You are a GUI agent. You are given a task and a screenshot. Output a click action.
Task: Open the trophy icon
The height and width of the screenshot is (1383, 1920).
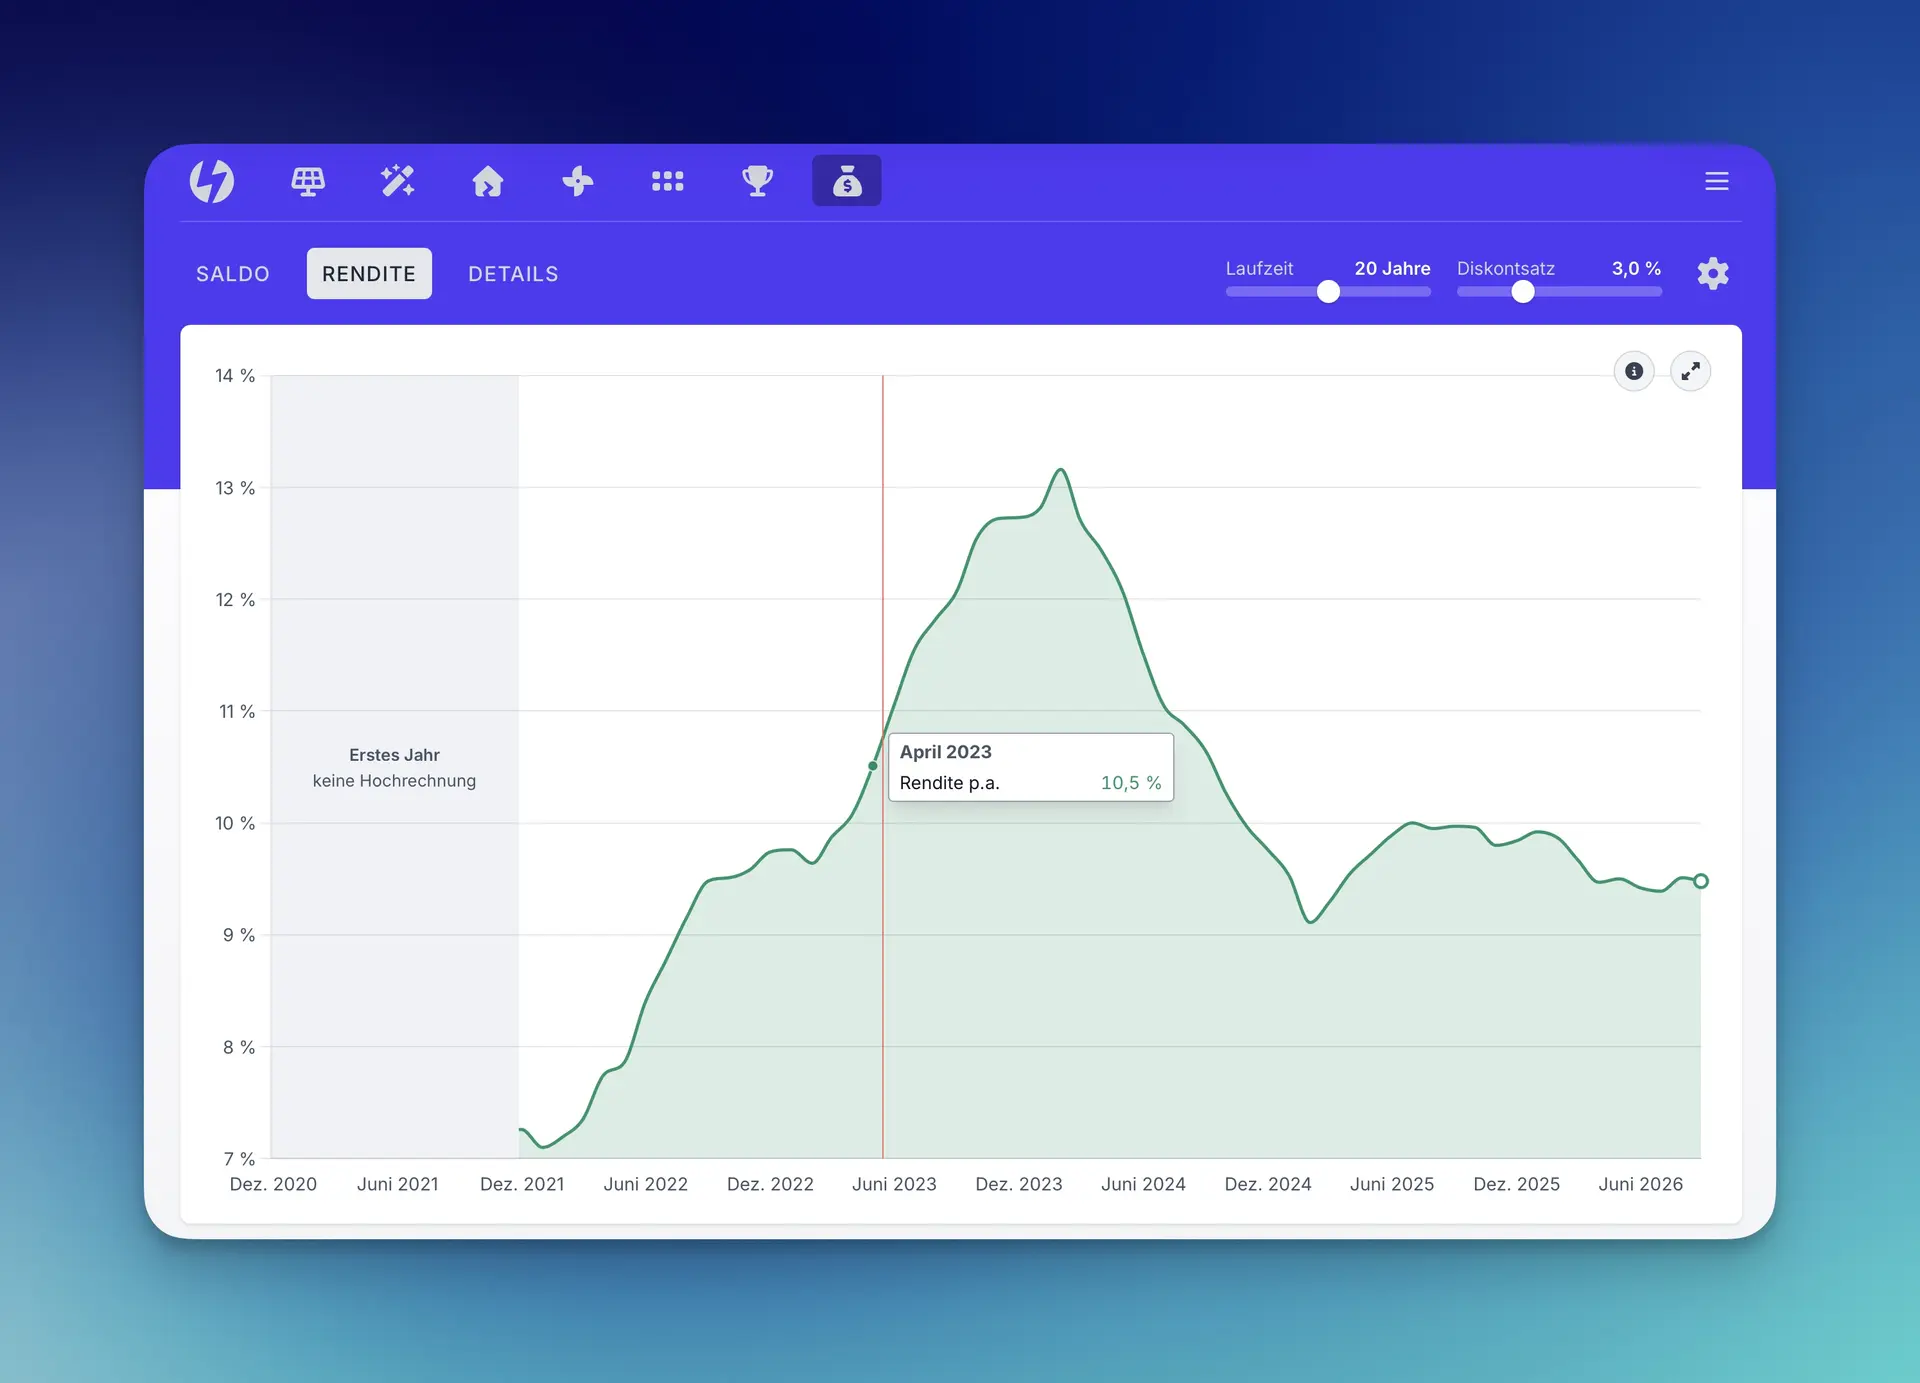point(757,181)
